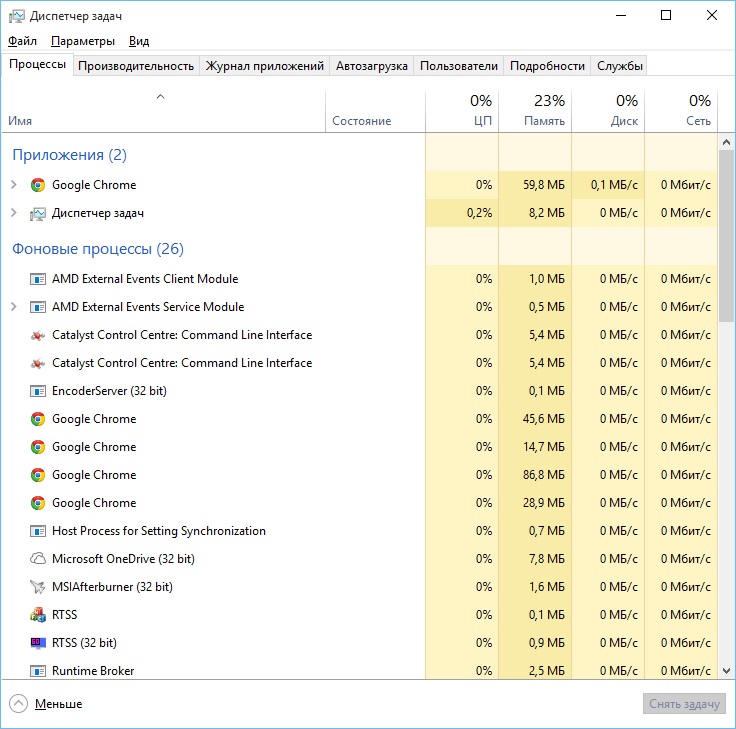Screen dimensions: 736x729
Task: Open the Файл menu
Action: click(22, 41)
